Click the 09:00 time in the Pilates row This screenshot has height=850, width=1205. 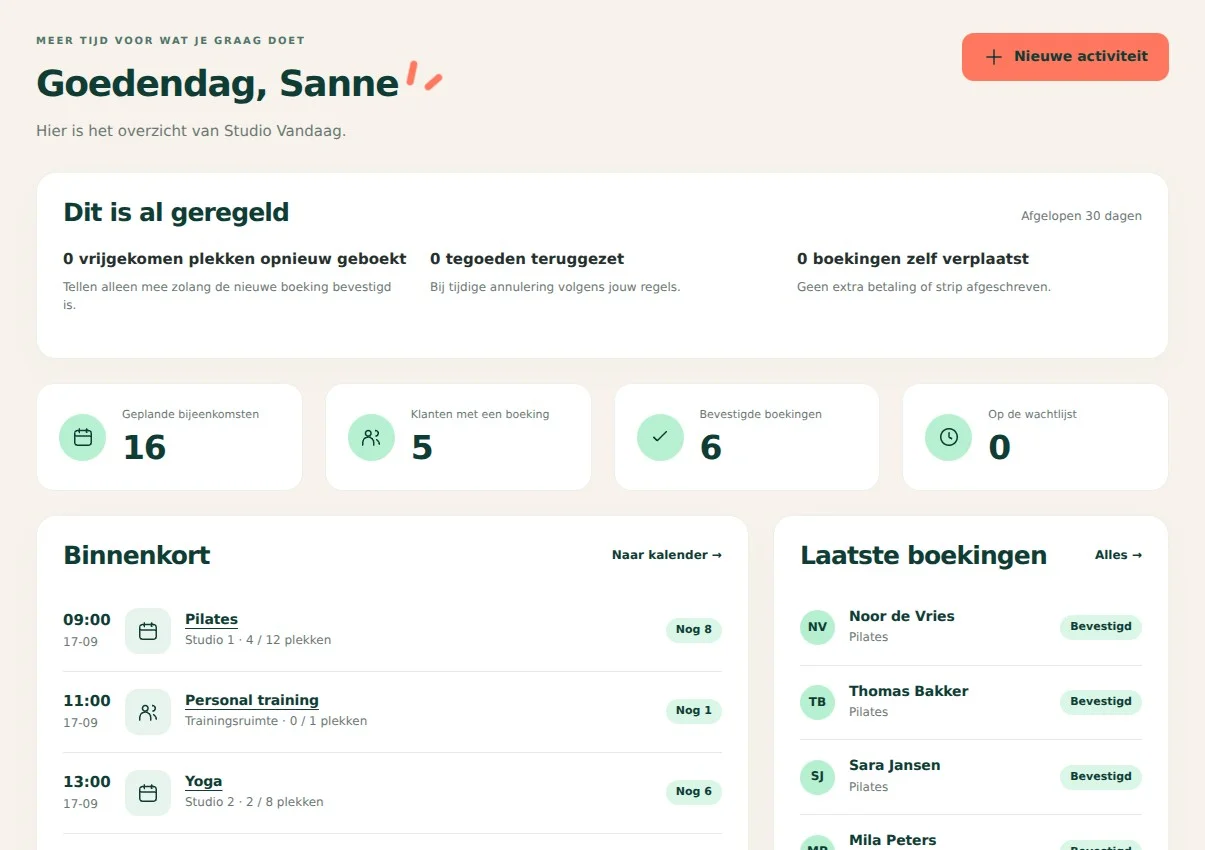click(87, 620)
